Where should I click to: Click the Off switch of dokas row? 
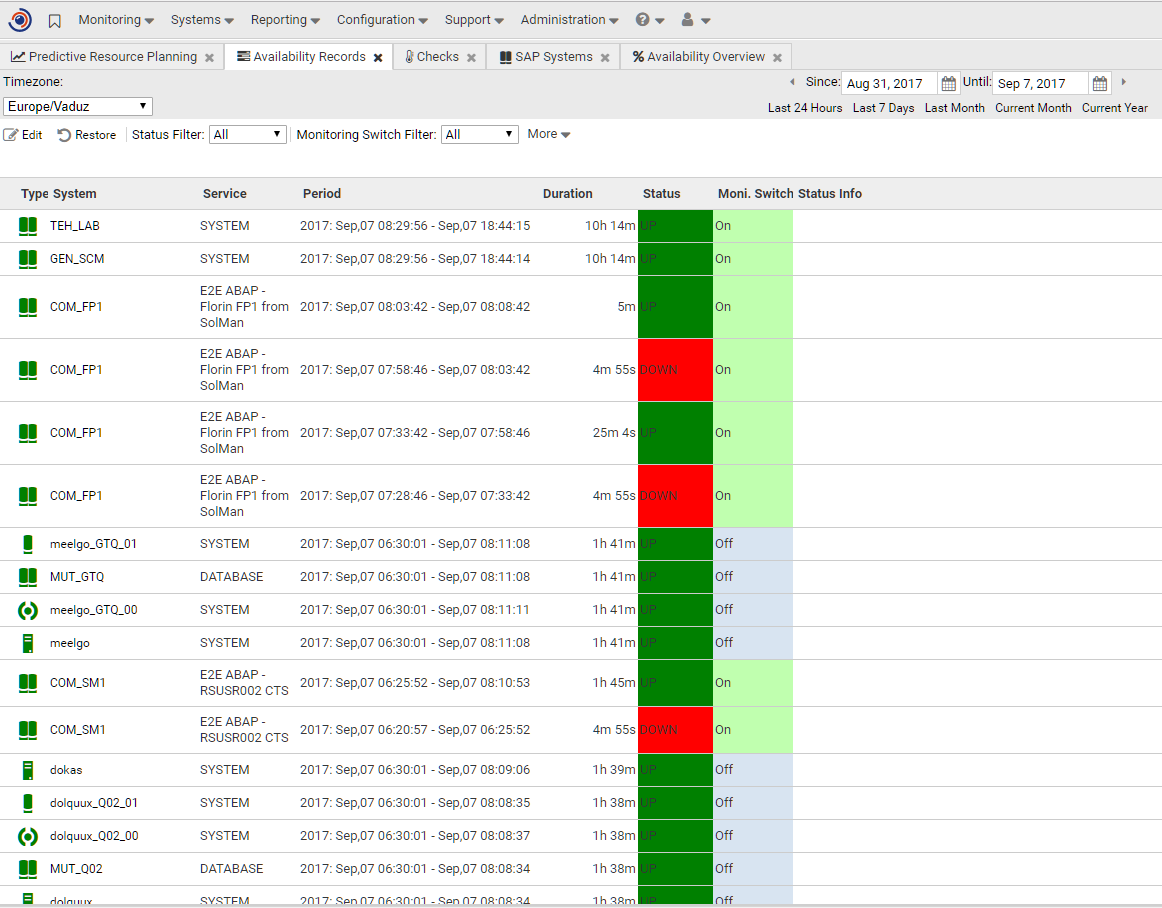[753, 770]
